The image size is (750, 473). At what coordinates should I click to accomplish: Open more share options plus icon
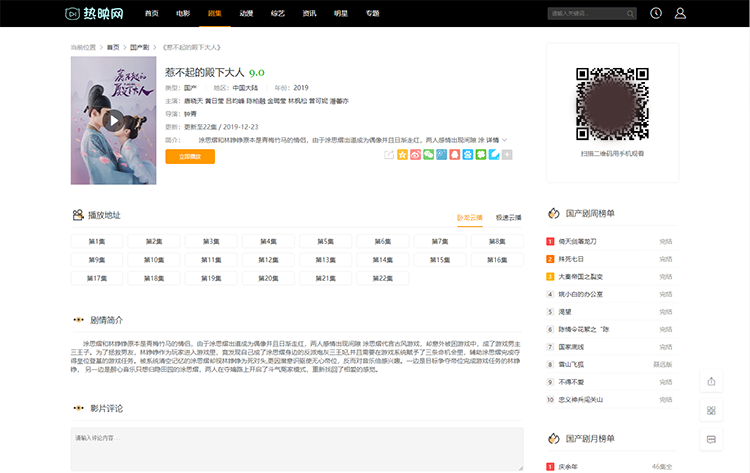tap(507, 154)
